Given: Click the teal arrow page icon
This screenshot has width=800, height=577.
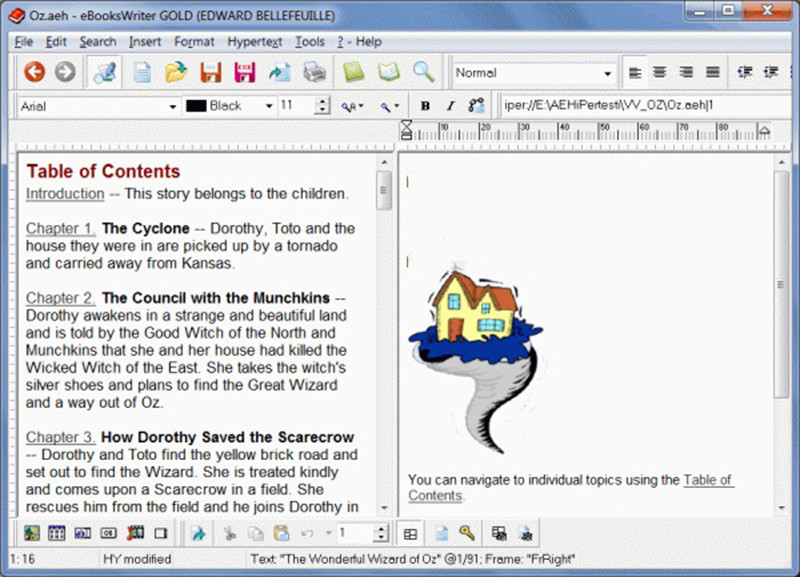Looking at the screenshot, I should pyautogui.click(x=198, y=534).
